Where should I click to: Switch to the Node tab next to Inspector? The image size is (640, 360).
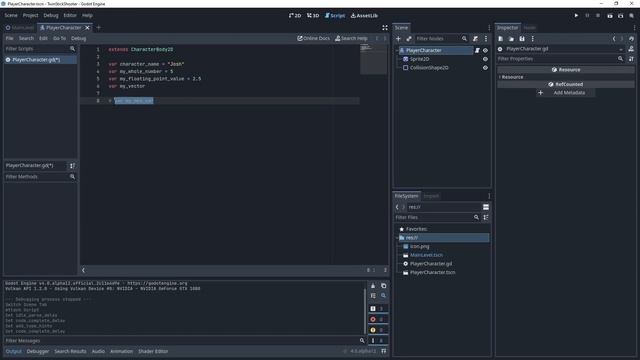[x=529, y=28]
